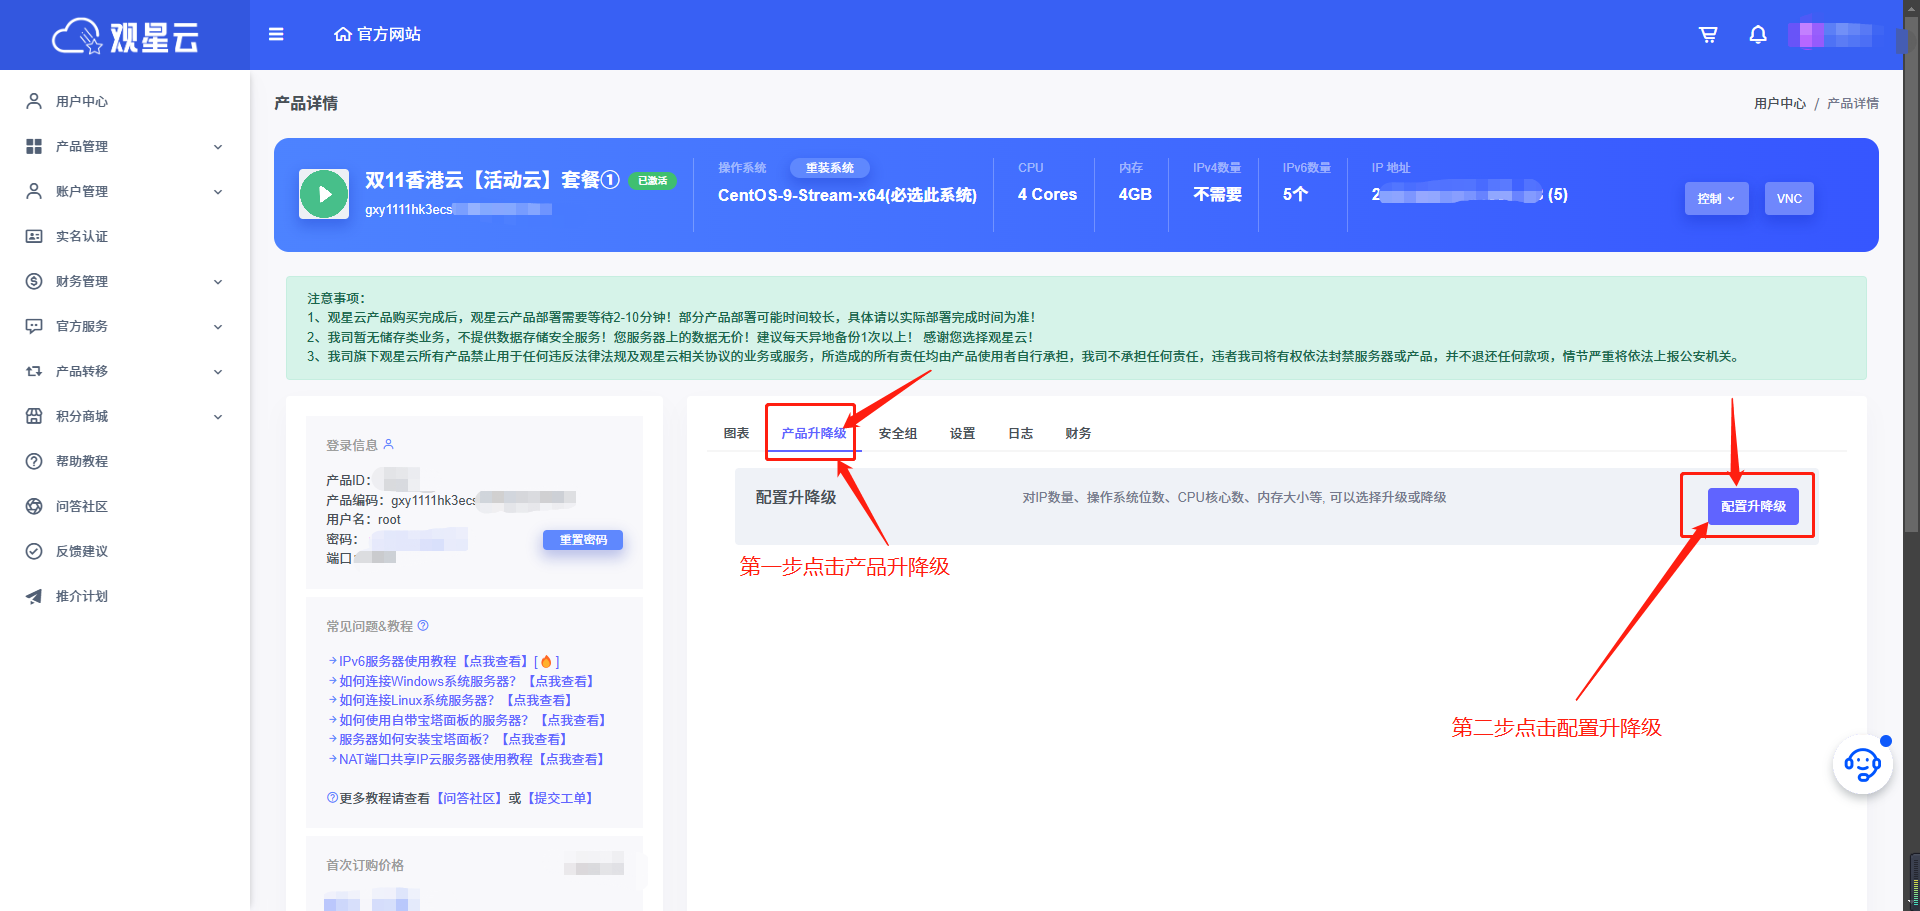Click the question icon beside 常见问题&教程
The image size is (1920, 911).
tap(423, 626)
